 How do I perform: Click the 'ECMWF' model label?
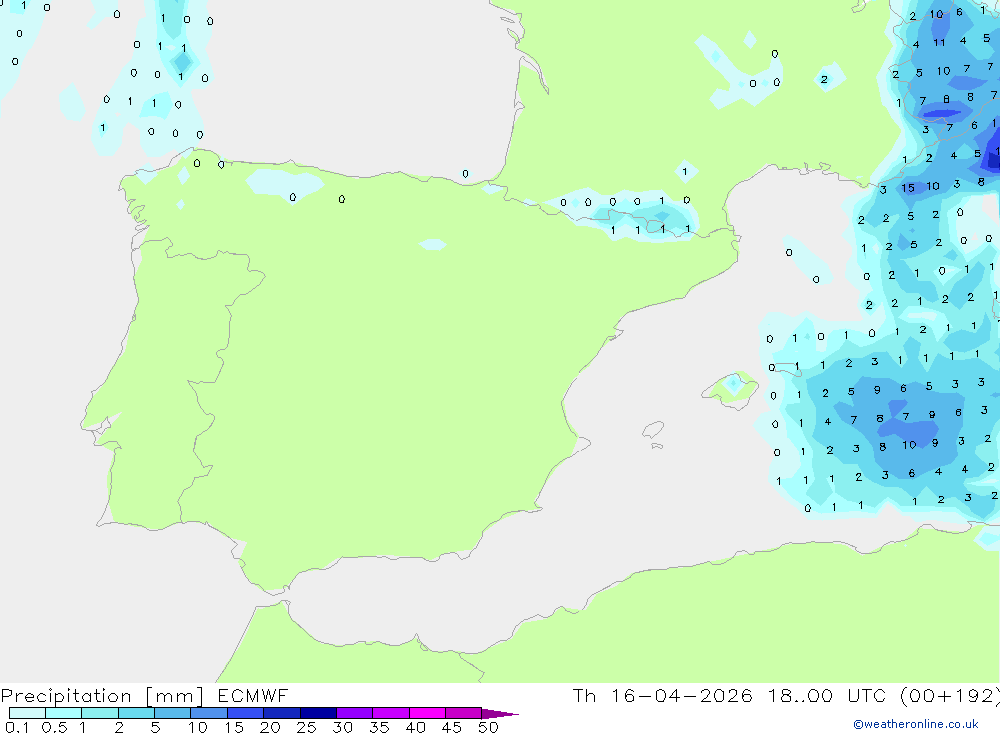click(x=253, y=695)
